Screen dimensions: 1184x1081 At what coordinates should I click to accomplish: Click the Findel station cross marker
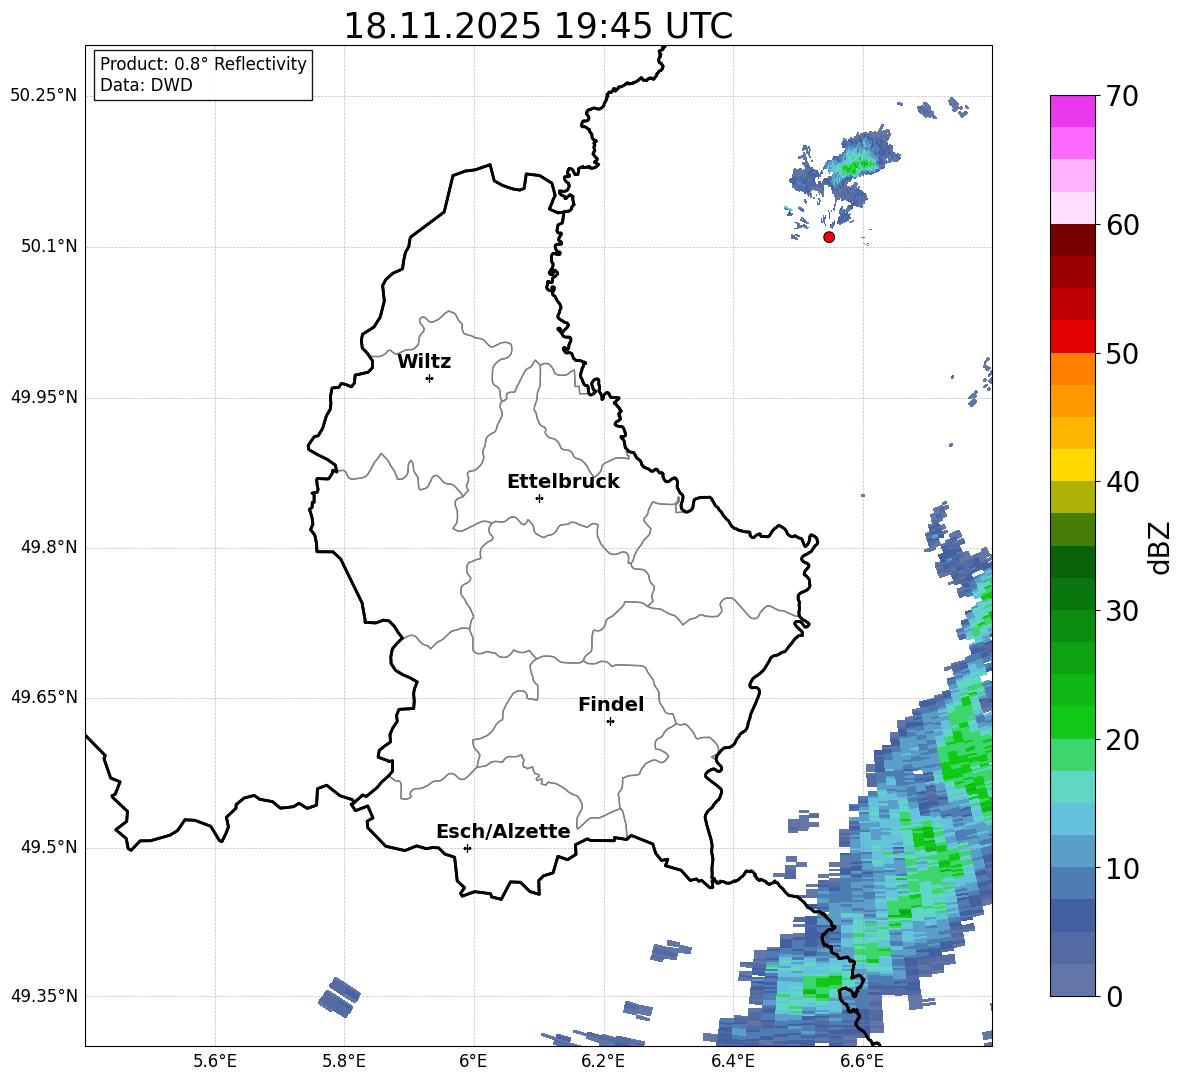(610, 722)
